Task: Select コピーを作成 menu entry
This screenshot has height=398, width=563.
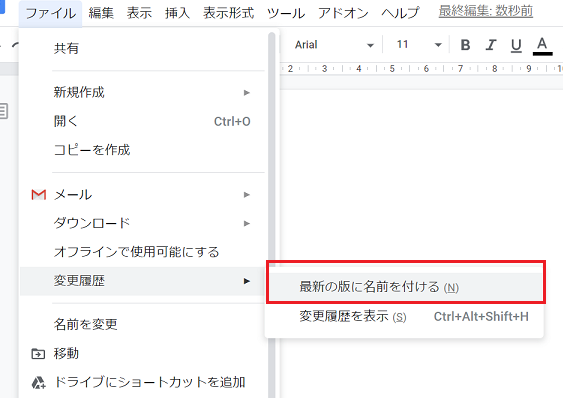Action: point(143,150)
